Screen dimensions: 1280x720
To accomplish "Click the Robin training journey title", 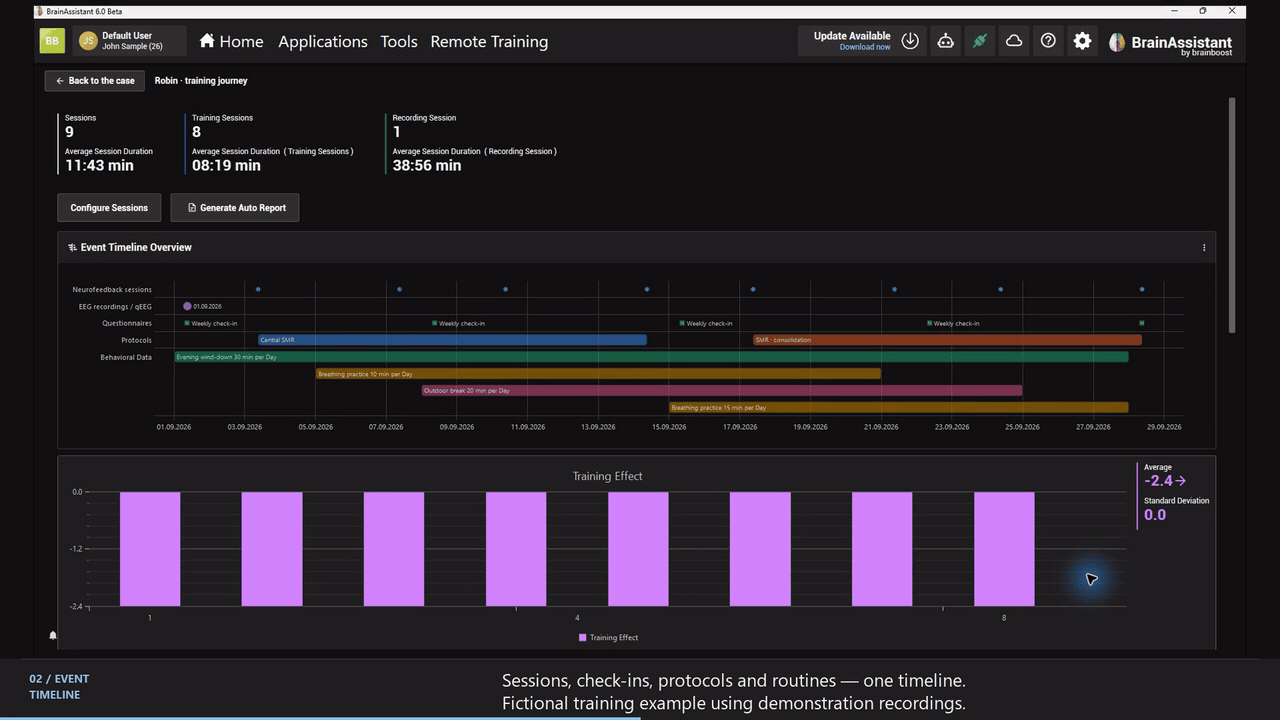I will click(x=201, y=81).
